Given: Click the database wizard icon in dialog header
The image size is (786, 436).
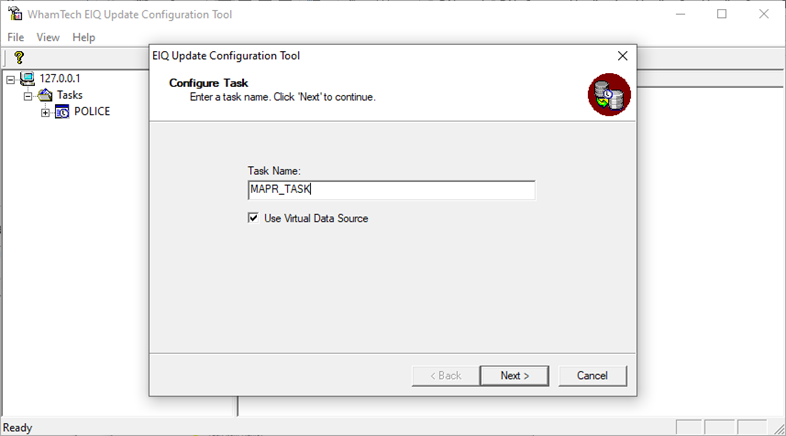Looking at the screenshot, I should (x=609, y=95).
